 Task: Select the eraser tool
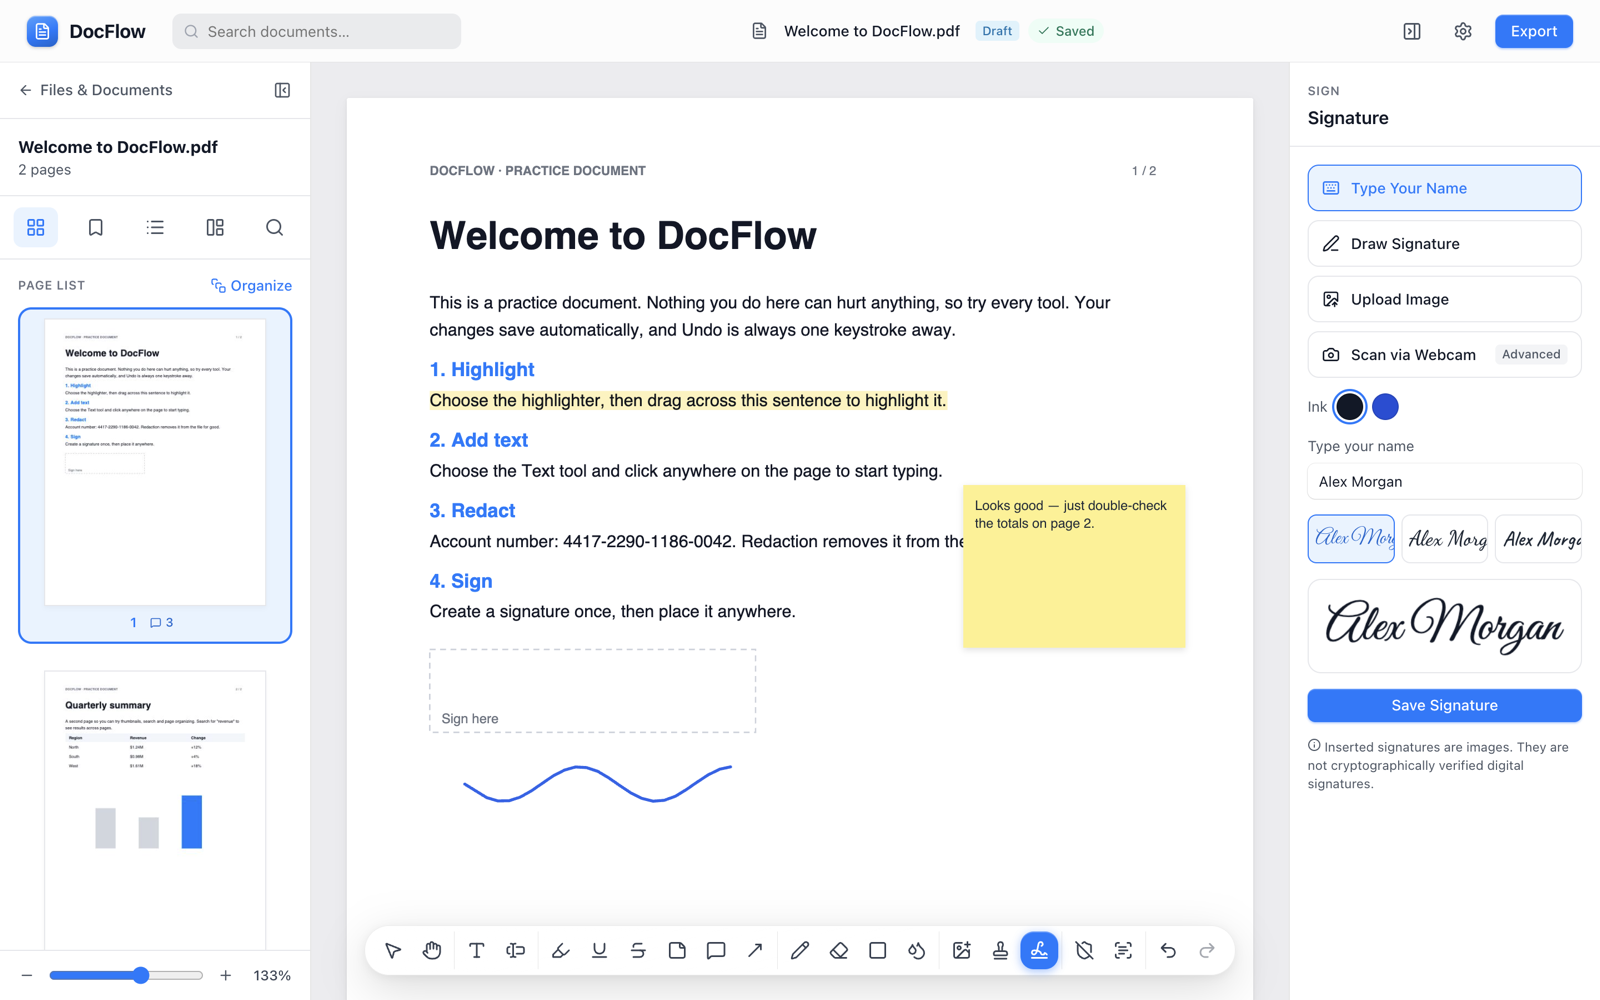pos(839,950)
